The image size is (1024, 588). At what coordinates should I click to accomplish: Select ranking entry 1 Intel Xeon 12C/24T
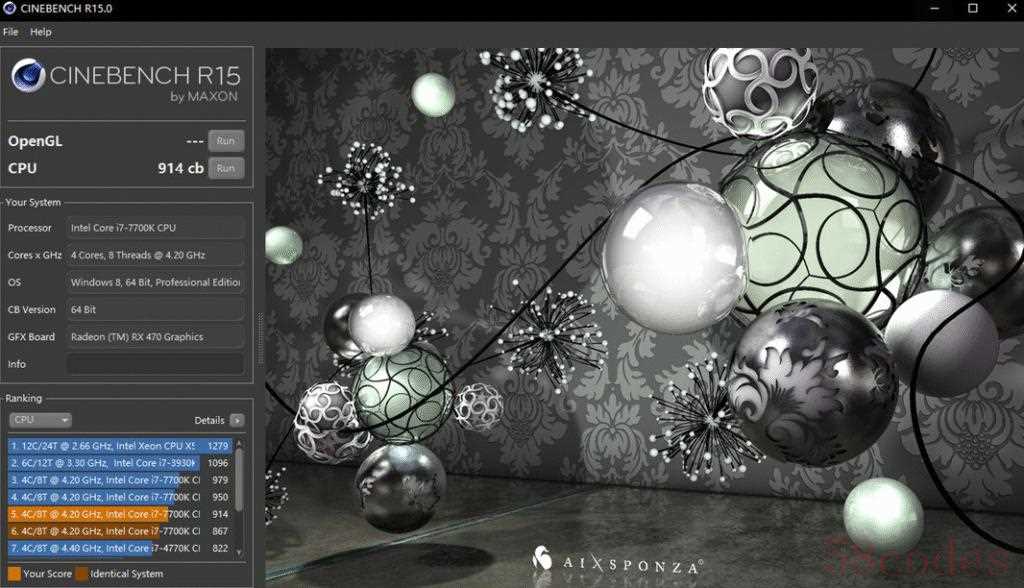(120, 446)
